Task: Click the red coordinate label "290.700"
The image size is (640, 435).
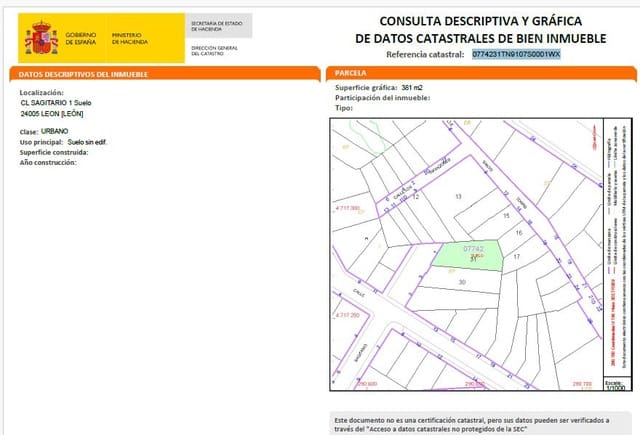Action: coord(582,384)
